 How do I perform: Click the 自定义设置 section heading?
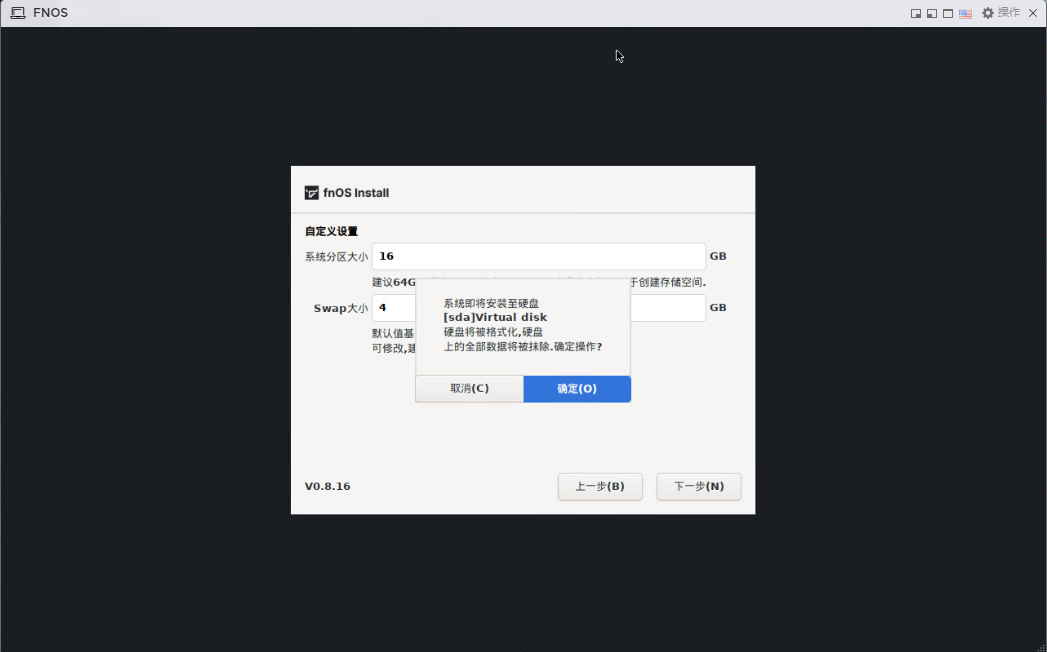coord(331,231)
